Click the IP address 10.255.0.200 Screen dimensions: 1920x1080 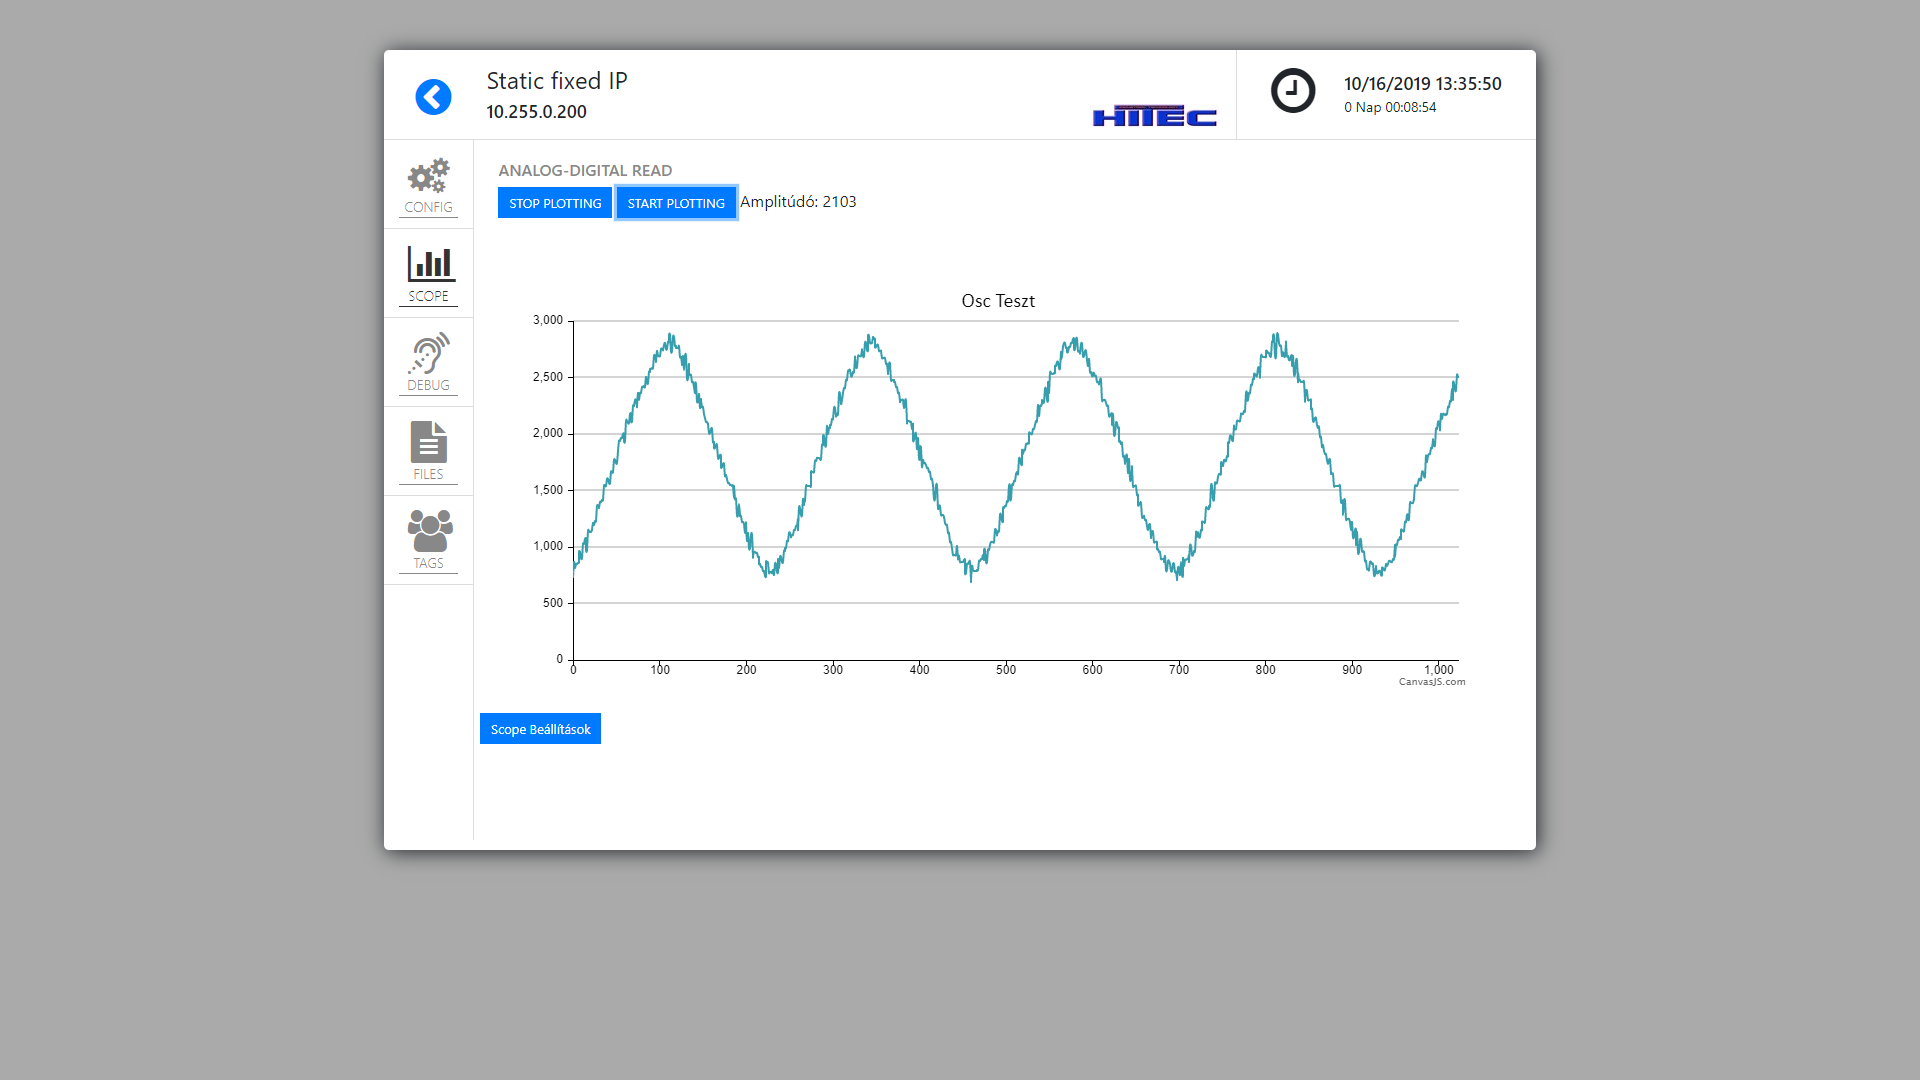coord(536,112)
